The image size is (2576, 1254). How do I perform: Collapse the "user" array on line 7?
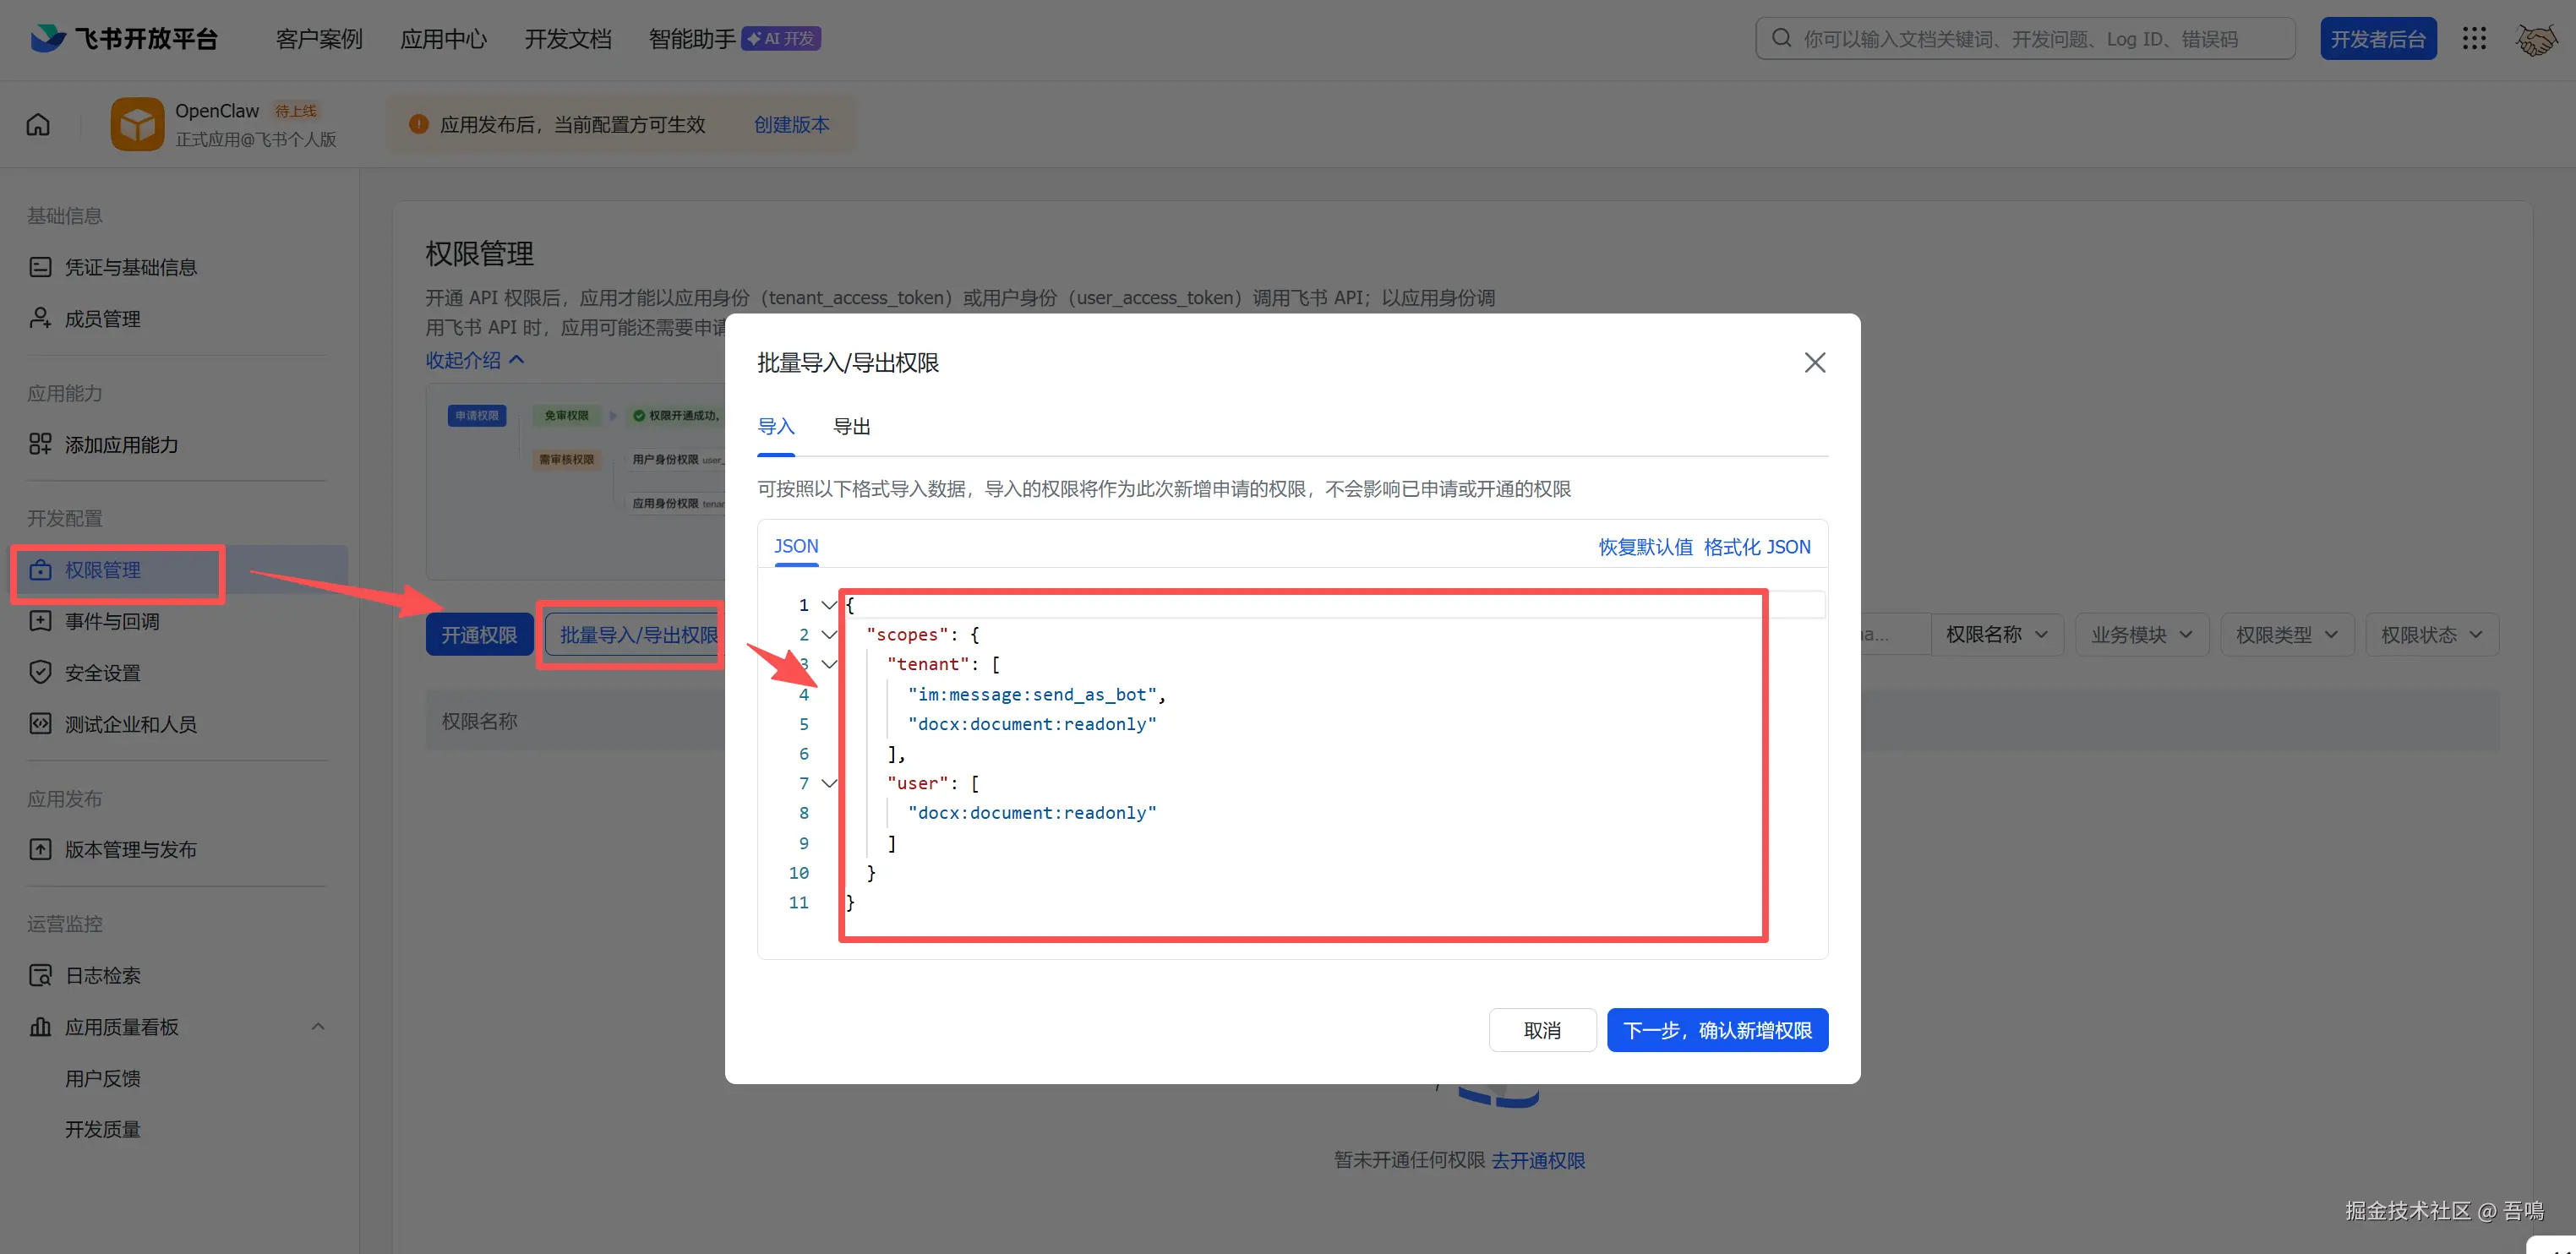(x=828, y=783)
